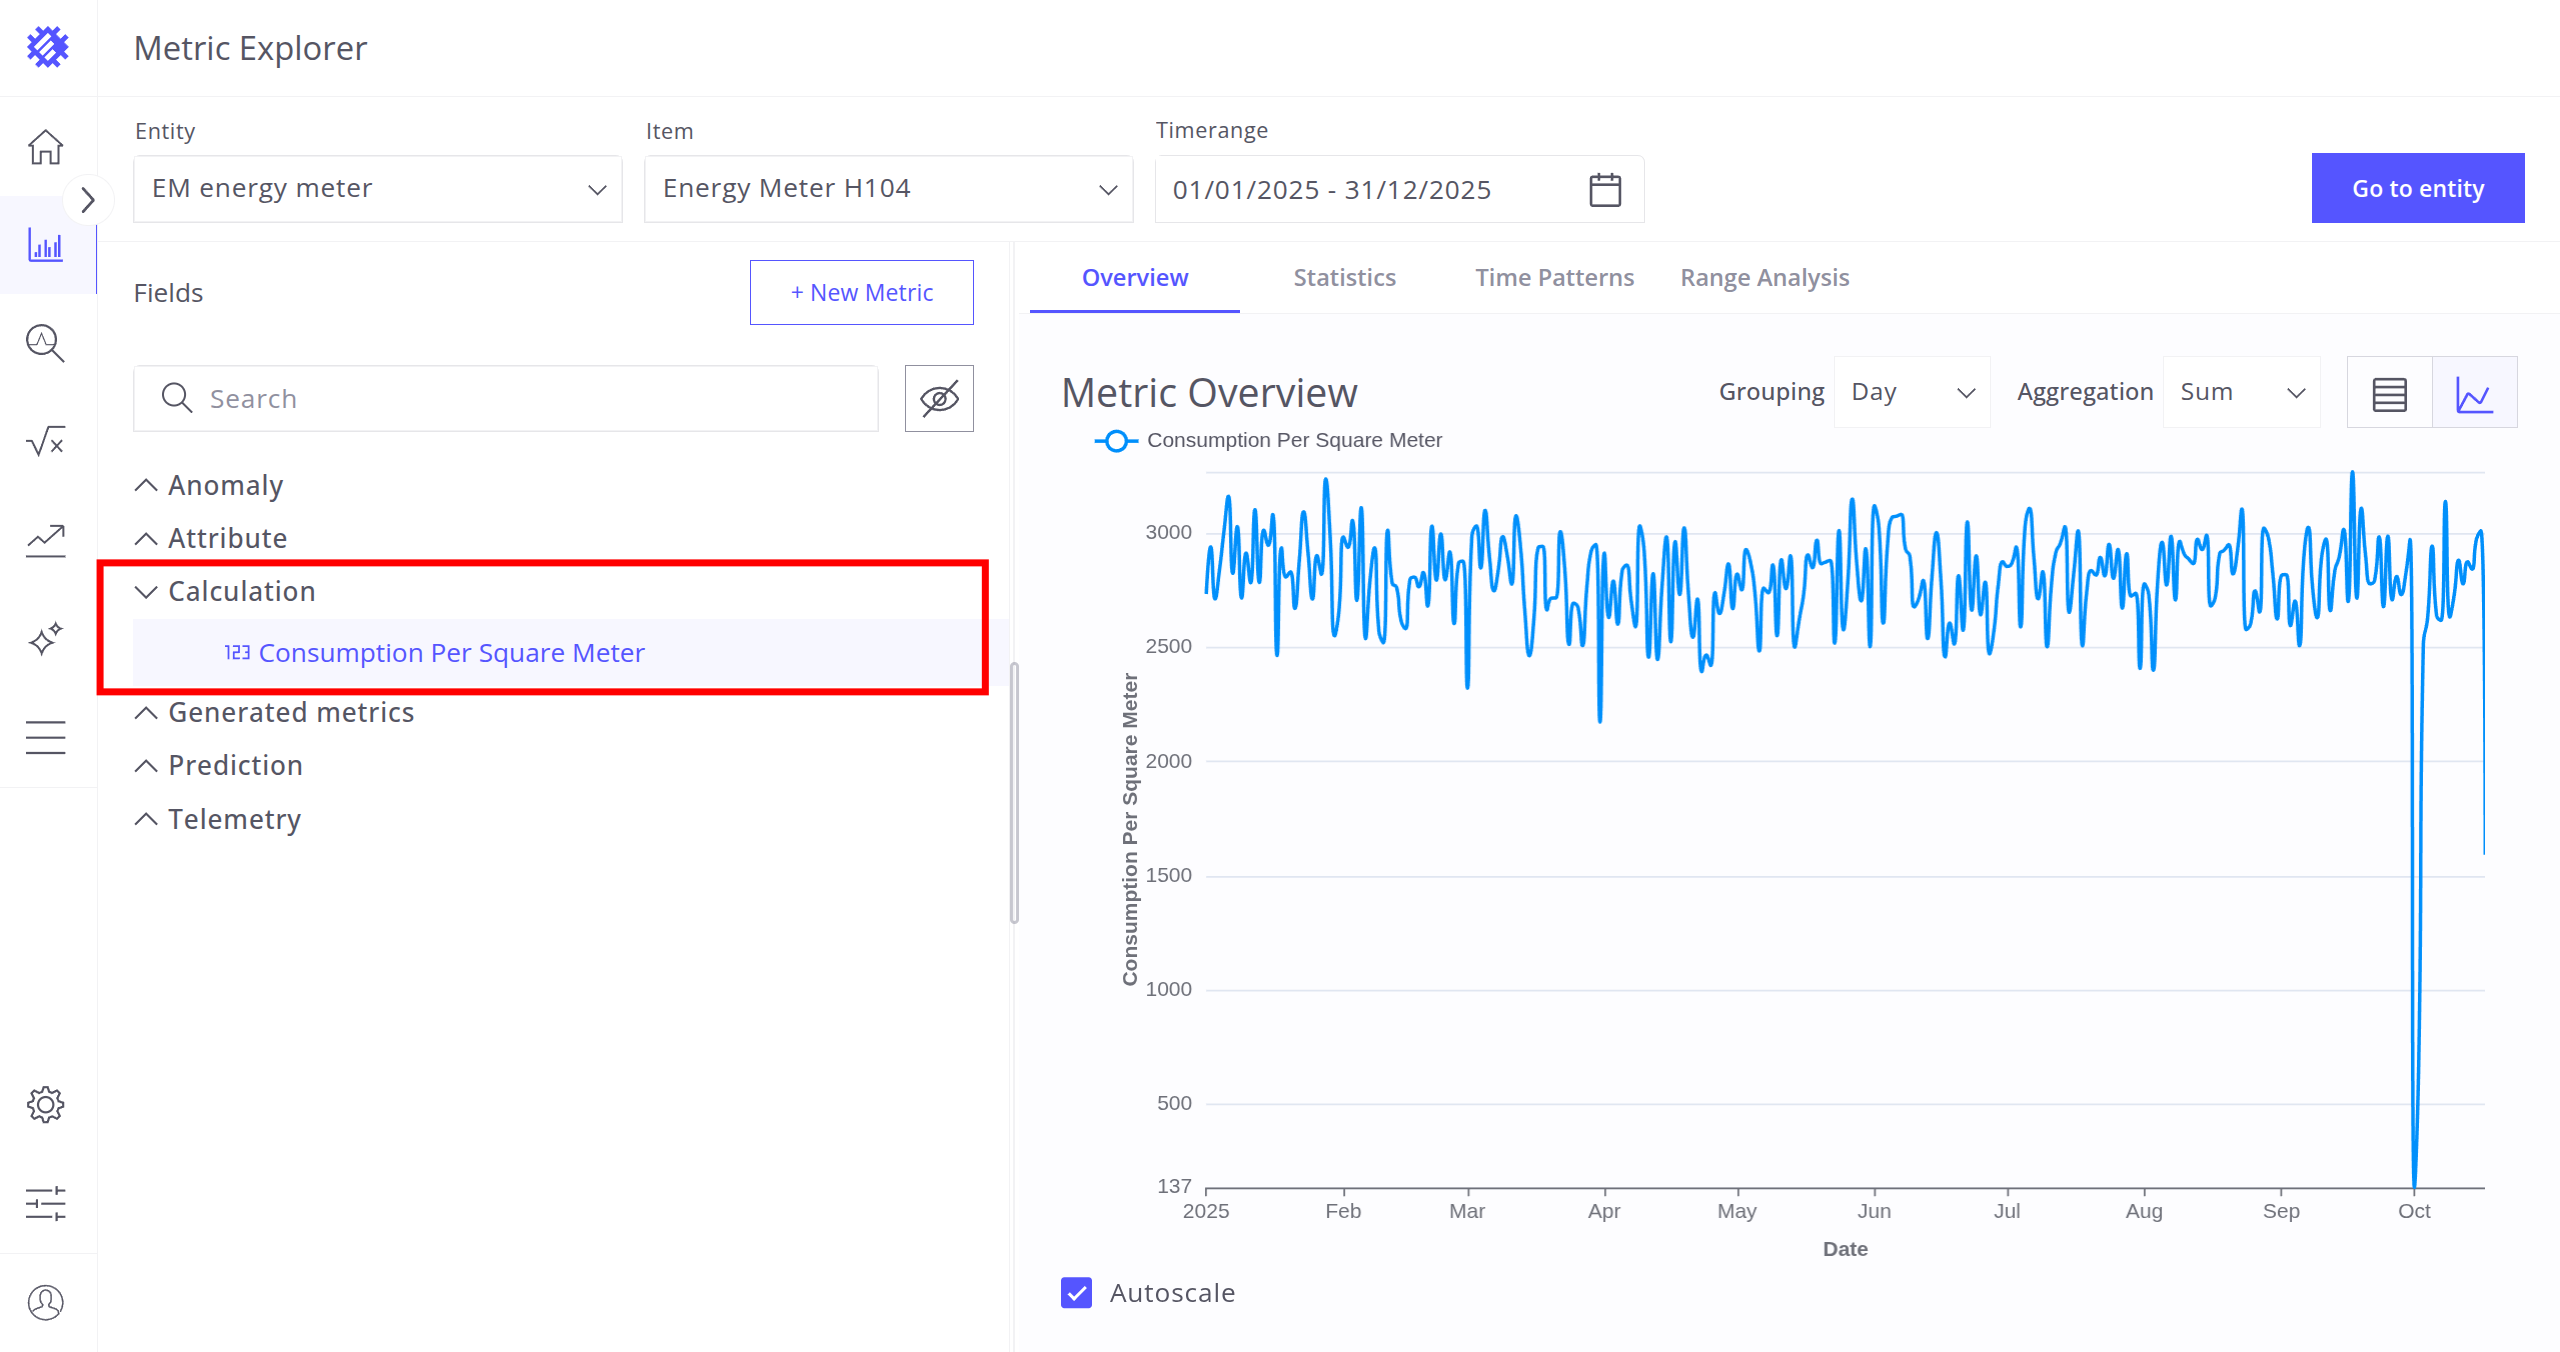Open the settings gear icon
The height and width of the screenshot is (1352, 2560).
click(46, 1104)
